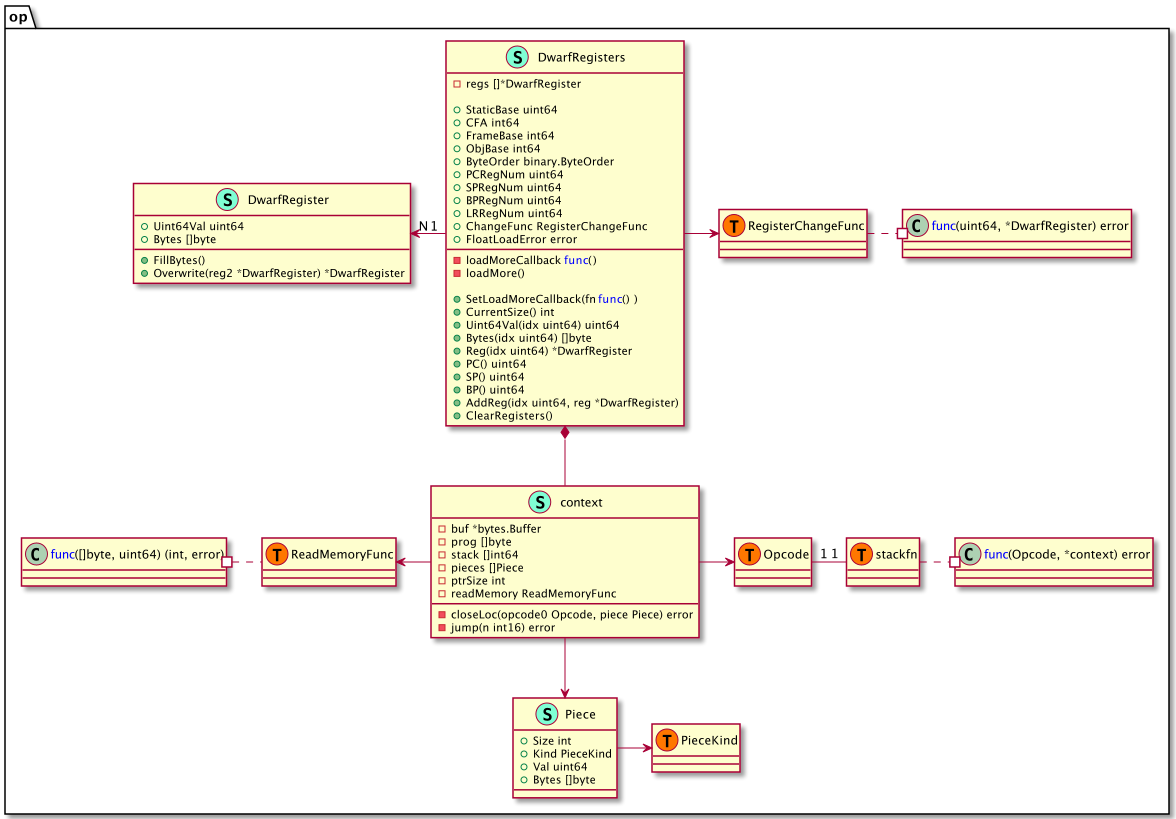The height and width of the screenshot is (819, 1176).
Task: Click the SetLoadMoreCallback method line
Action: [551, 299]
